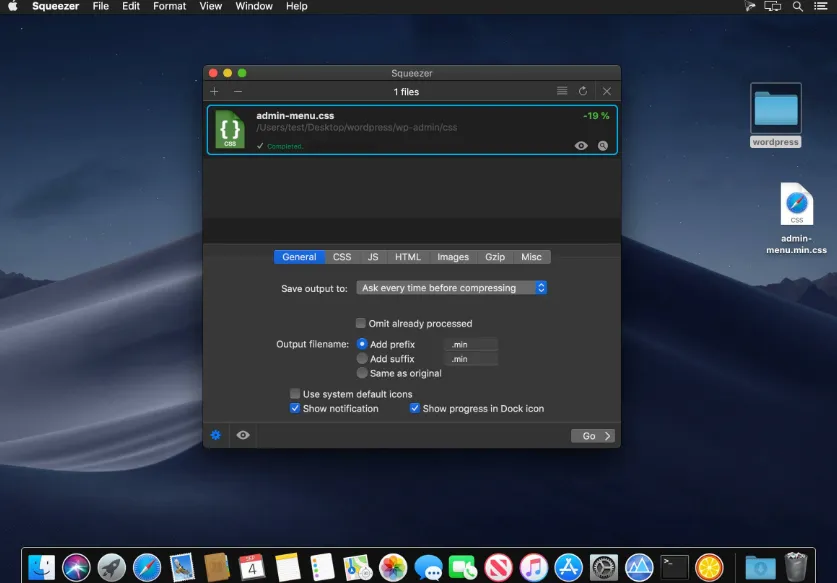Switch to the CSS tab
The image size is (837, 583).
coord(342,257)
